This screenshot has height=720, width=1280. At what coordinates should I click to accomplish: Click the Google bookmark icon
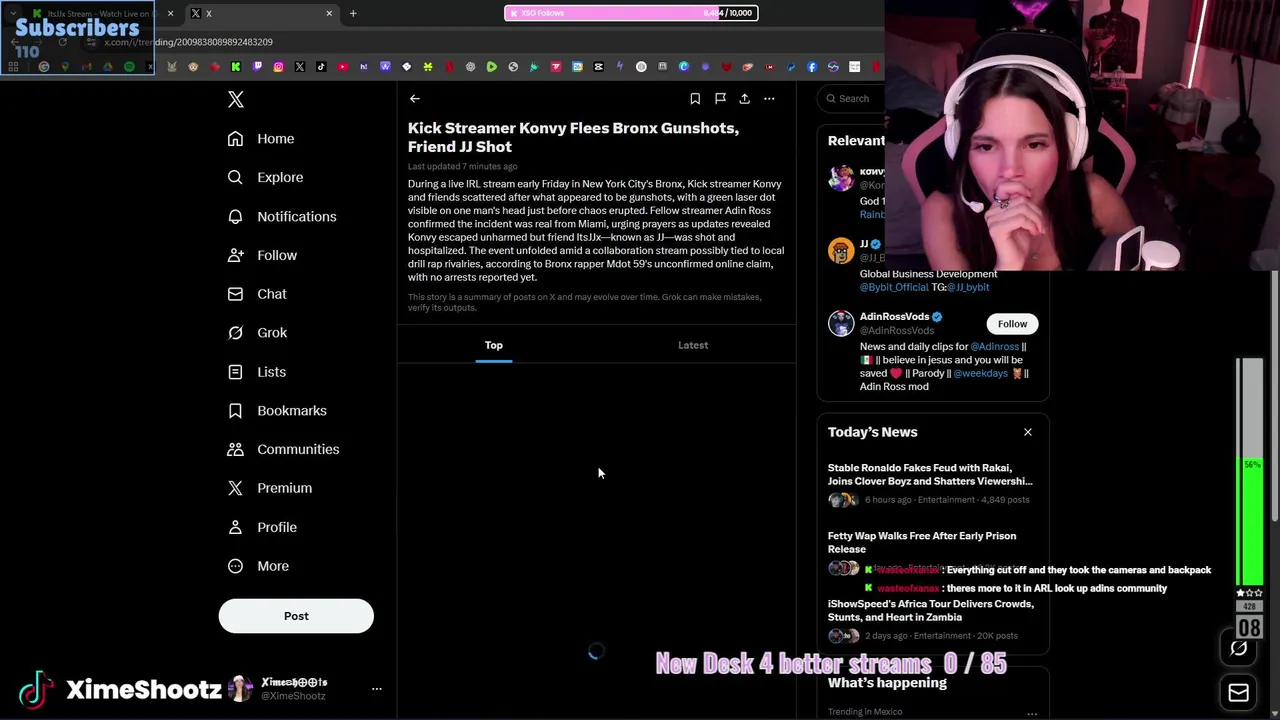click(x=44, y=67)
